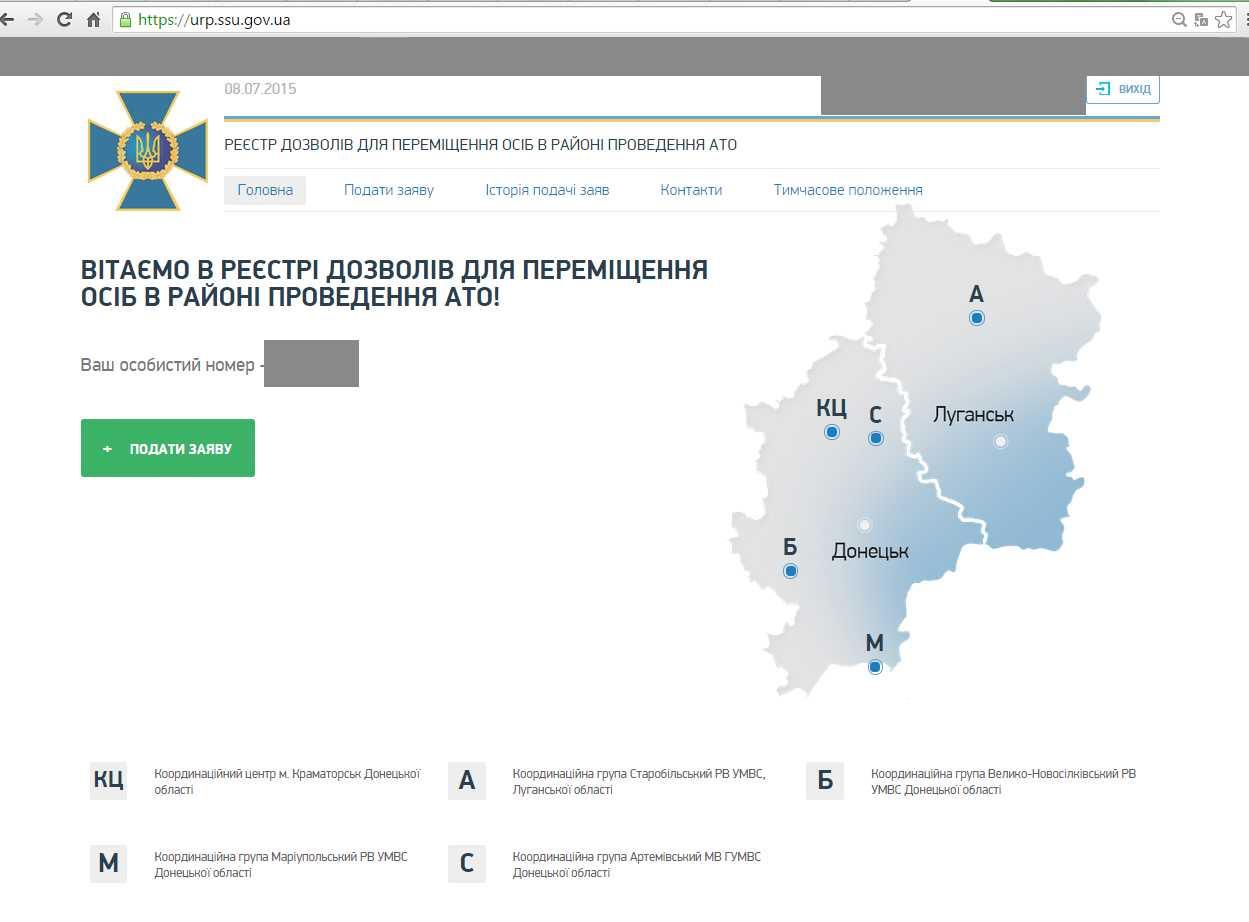Open the Контакти menu item
Viewport: 1249px width, 922px height.
click(691, 190)
